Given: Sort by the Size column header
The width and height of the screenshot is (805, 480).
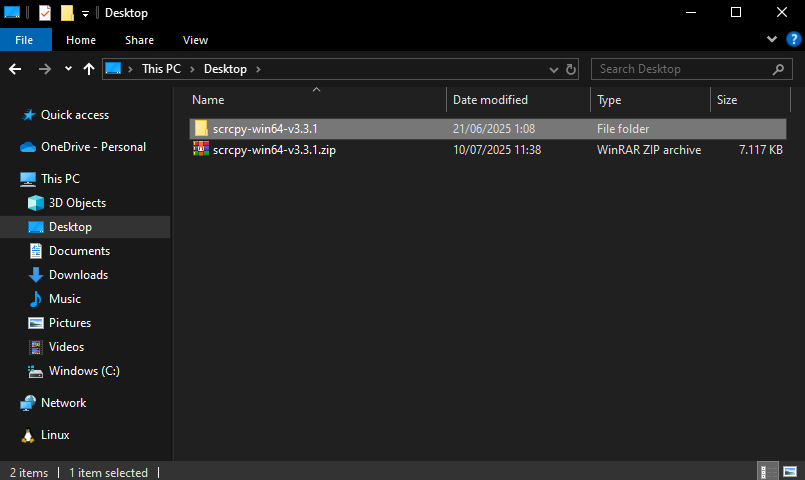Looking at the screenshot, I should pos(727,100).
